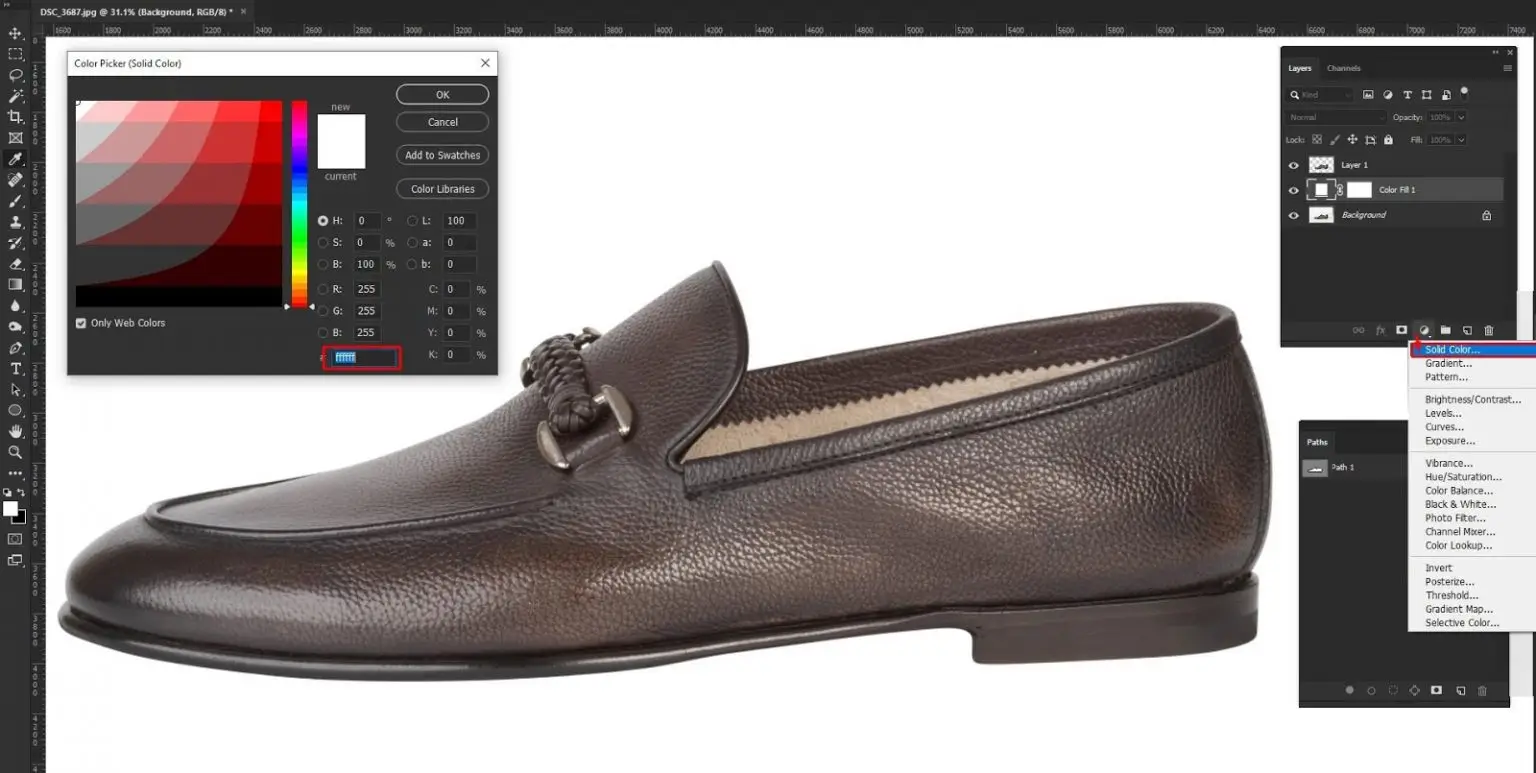Click Cancel in the Color Picker

coord(442,122)
